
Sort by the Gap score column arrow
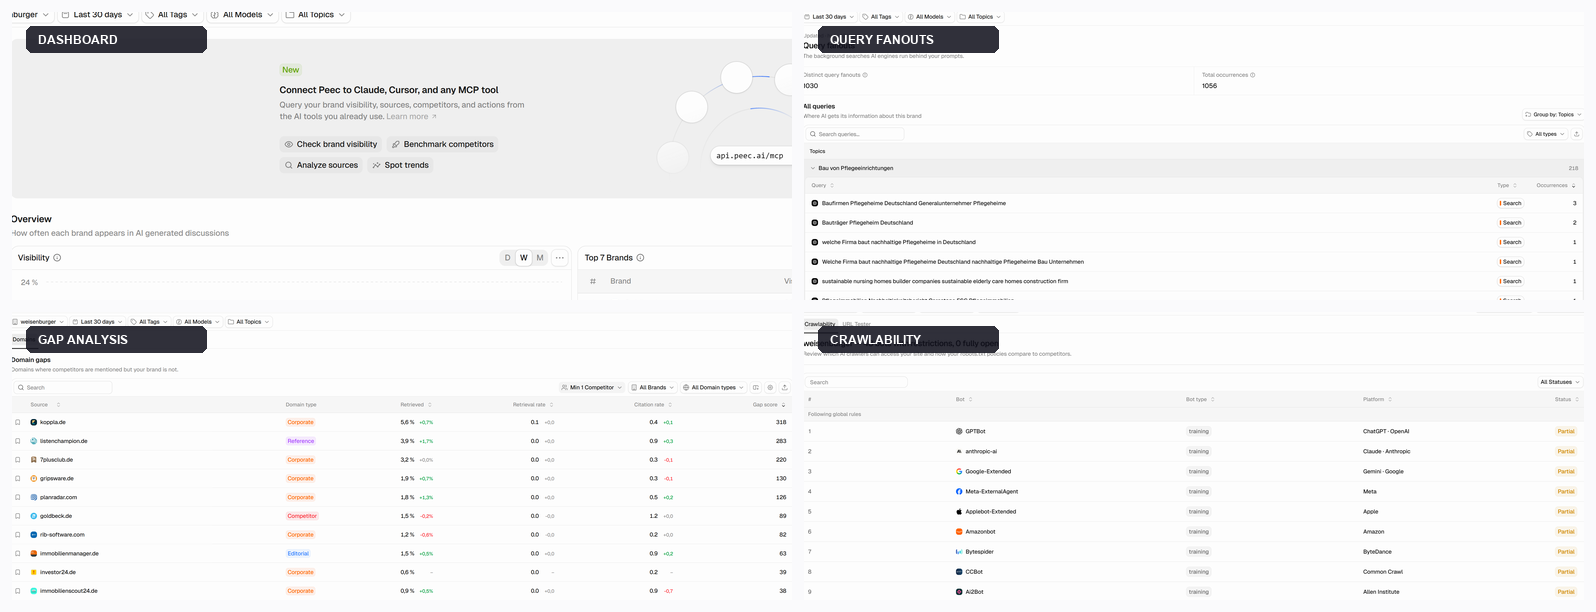[783, 405]
